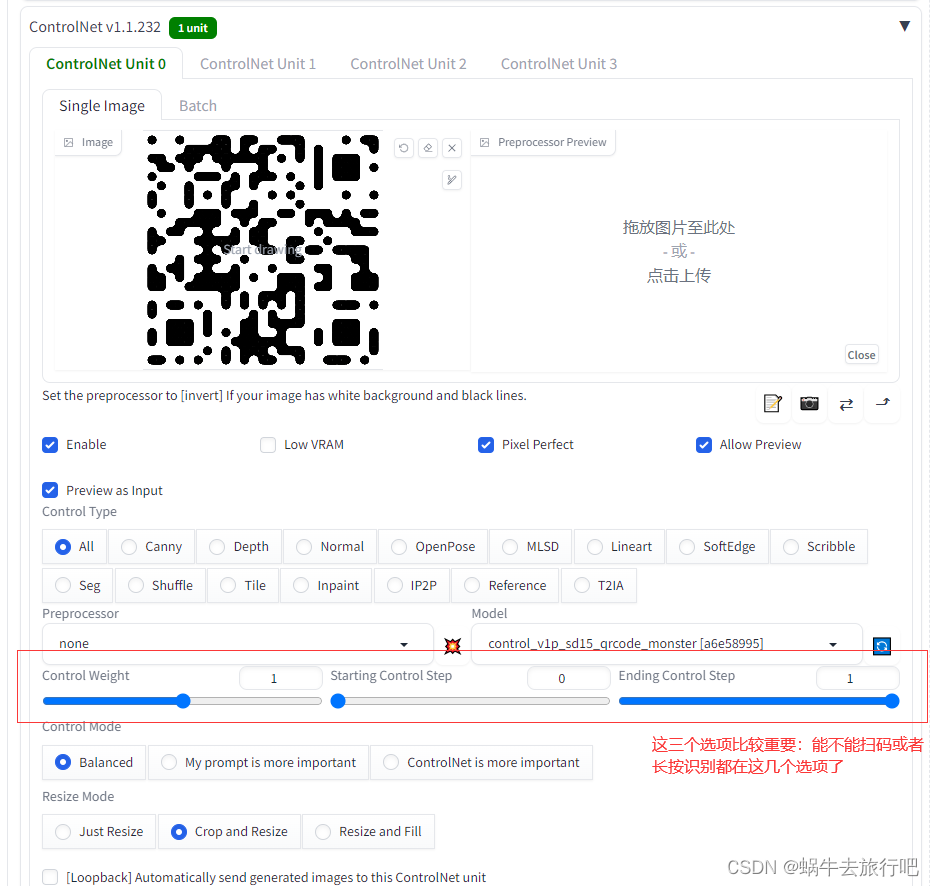
Task: Collapse the ControlNet panel with the triangle
Action: (x=904, y=26)
